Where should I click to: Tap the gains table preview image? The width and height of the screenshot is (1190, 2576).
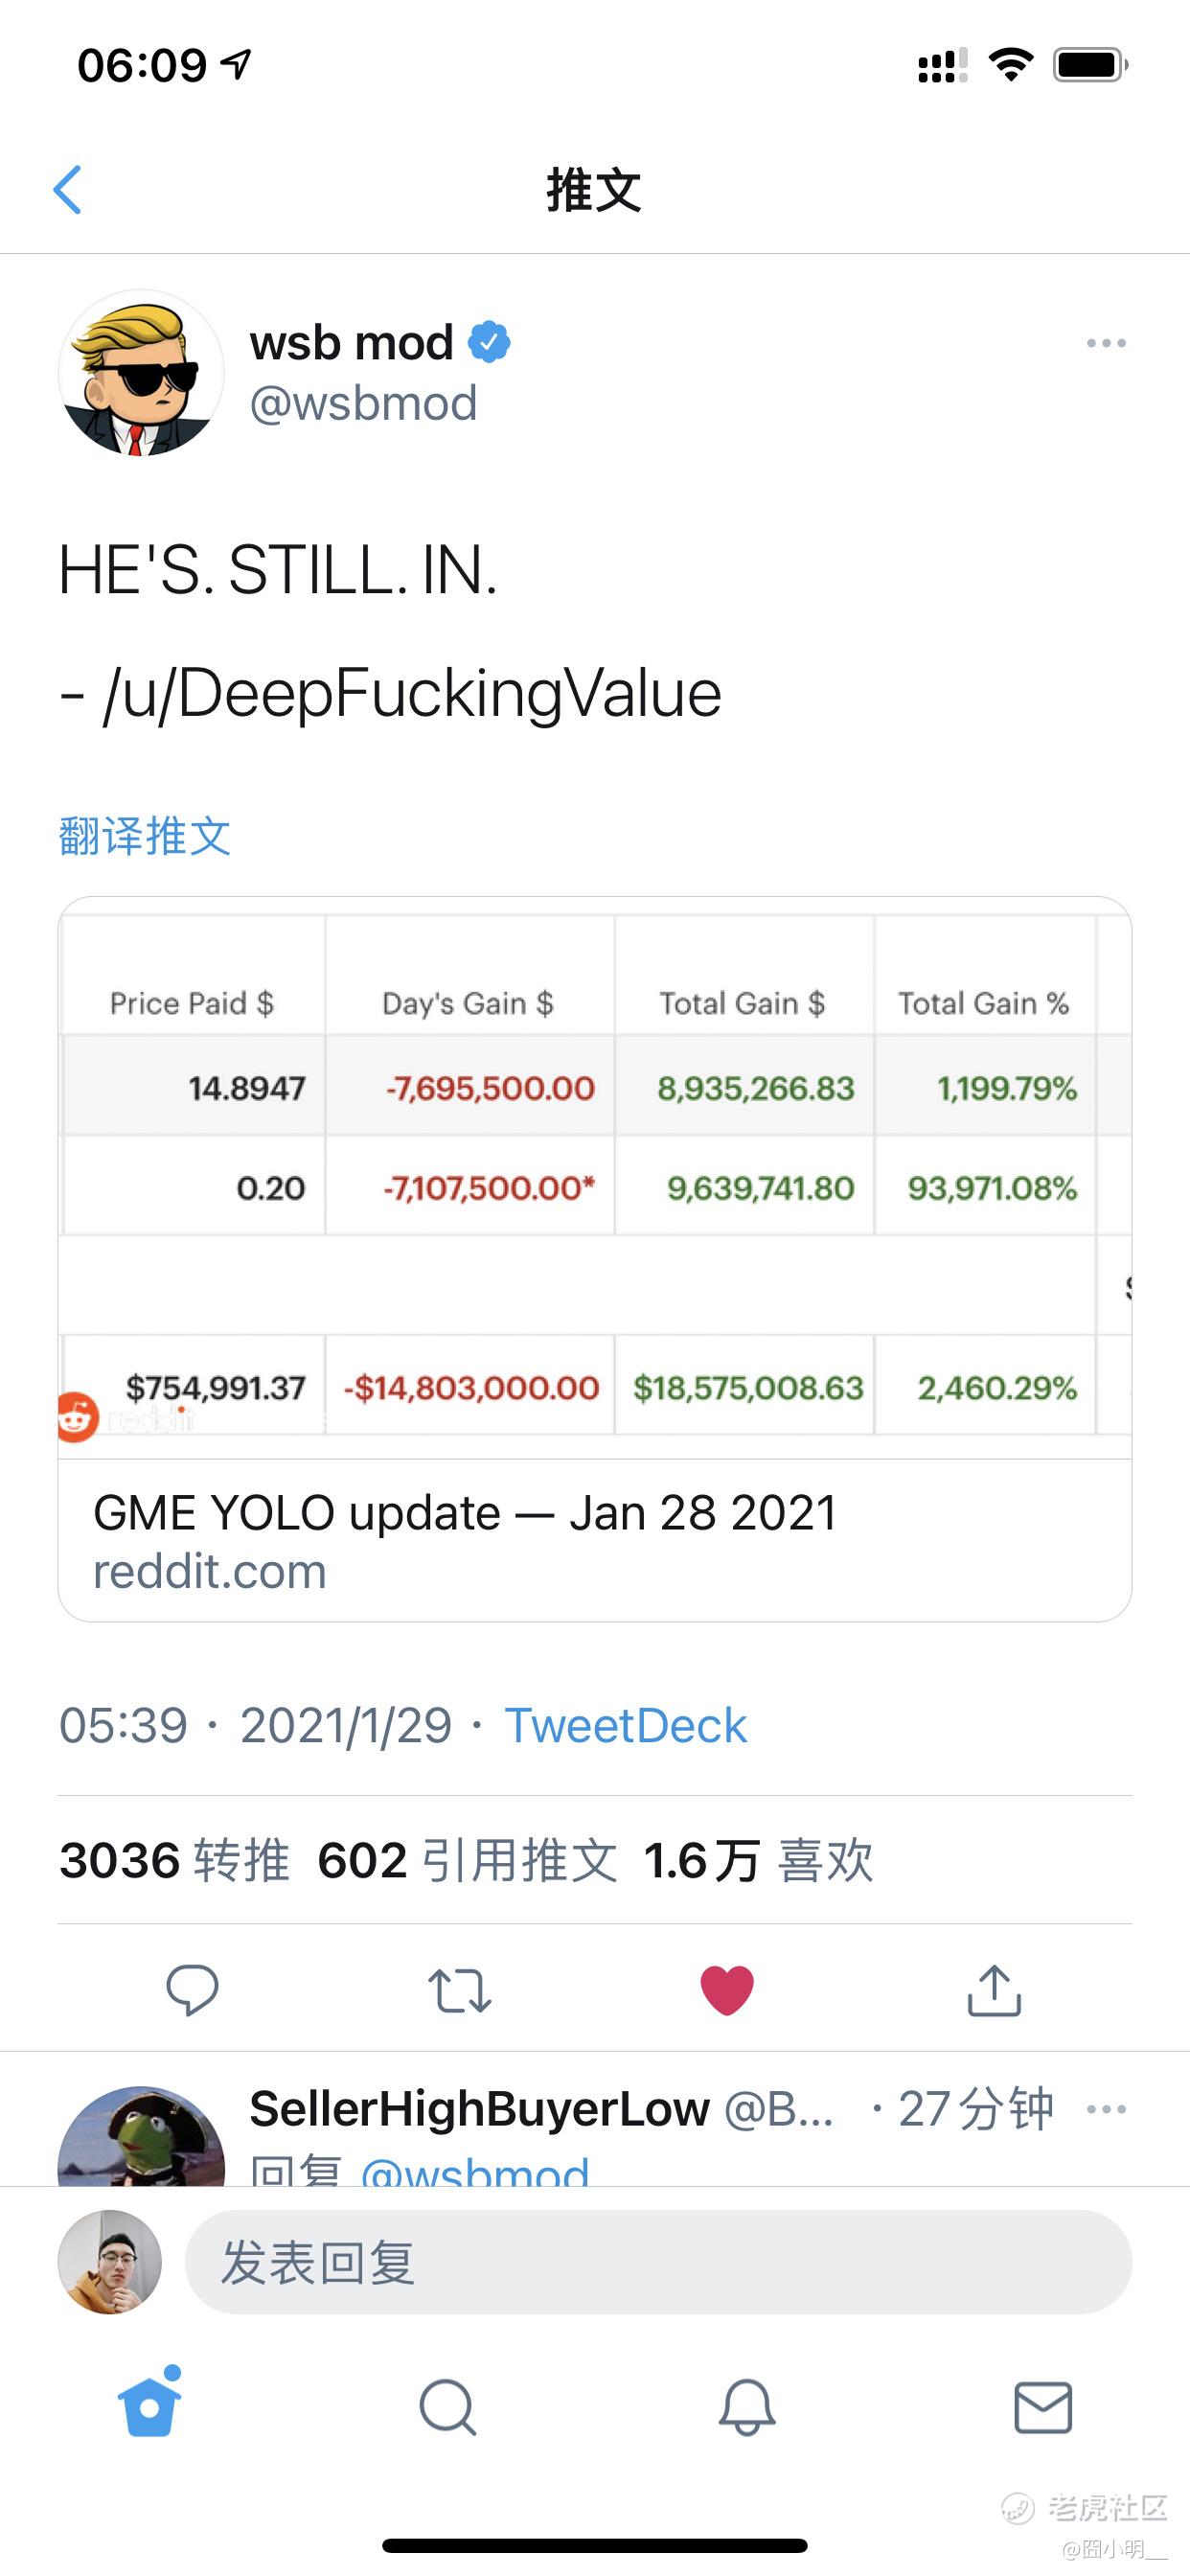[x=595, y=1178]
